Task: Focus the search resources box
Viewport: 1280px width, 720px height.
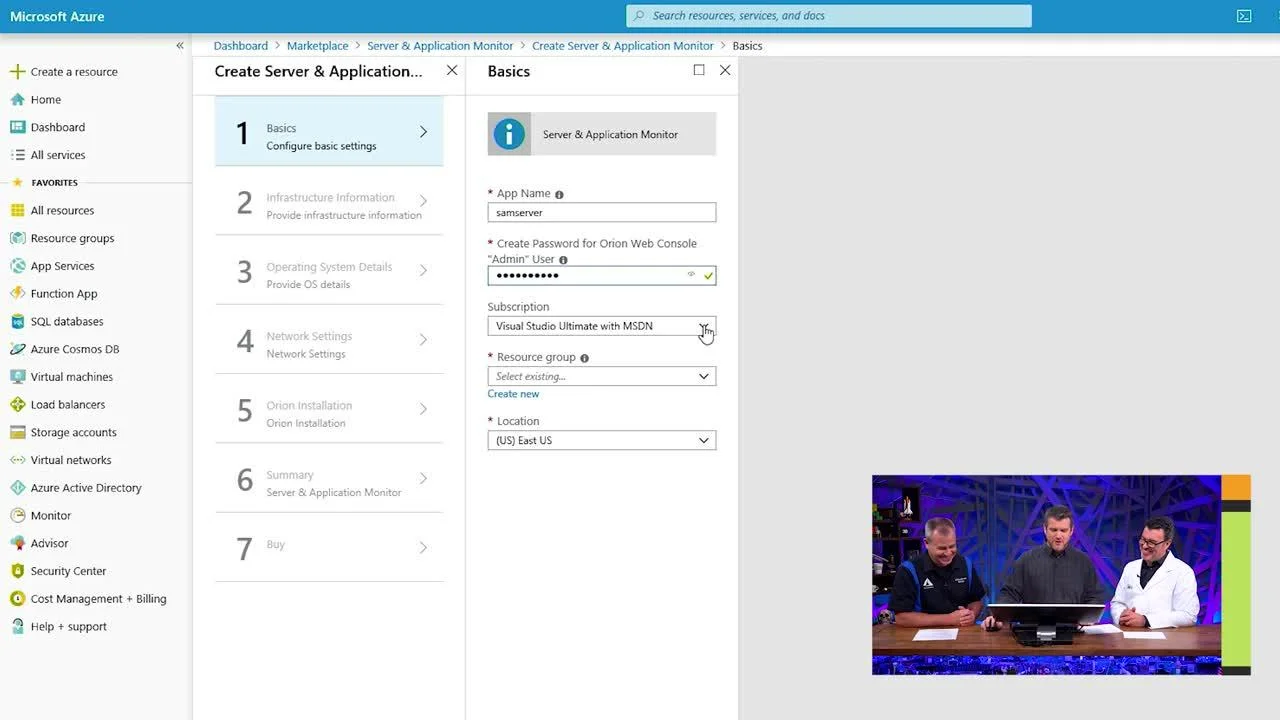Action: pos(829,16)
